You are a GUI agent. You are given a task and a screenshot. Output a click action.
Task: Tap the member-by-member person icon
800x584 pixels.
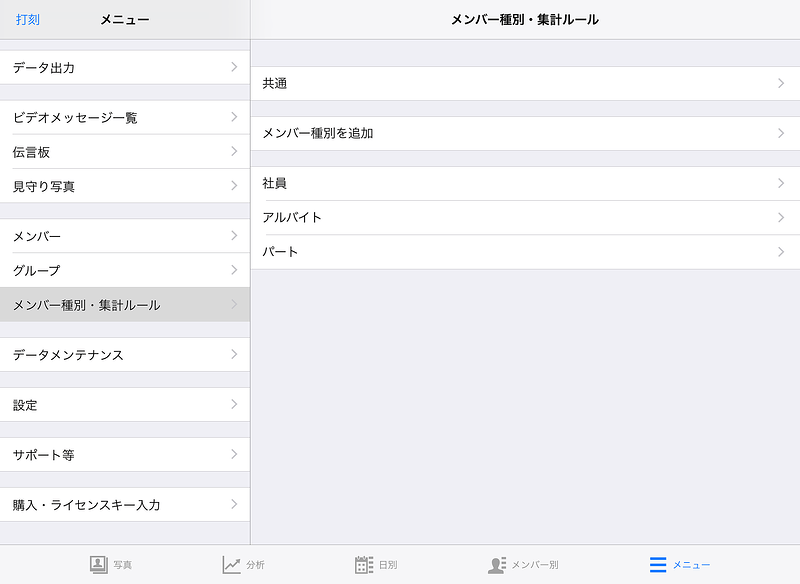[497, 564]
